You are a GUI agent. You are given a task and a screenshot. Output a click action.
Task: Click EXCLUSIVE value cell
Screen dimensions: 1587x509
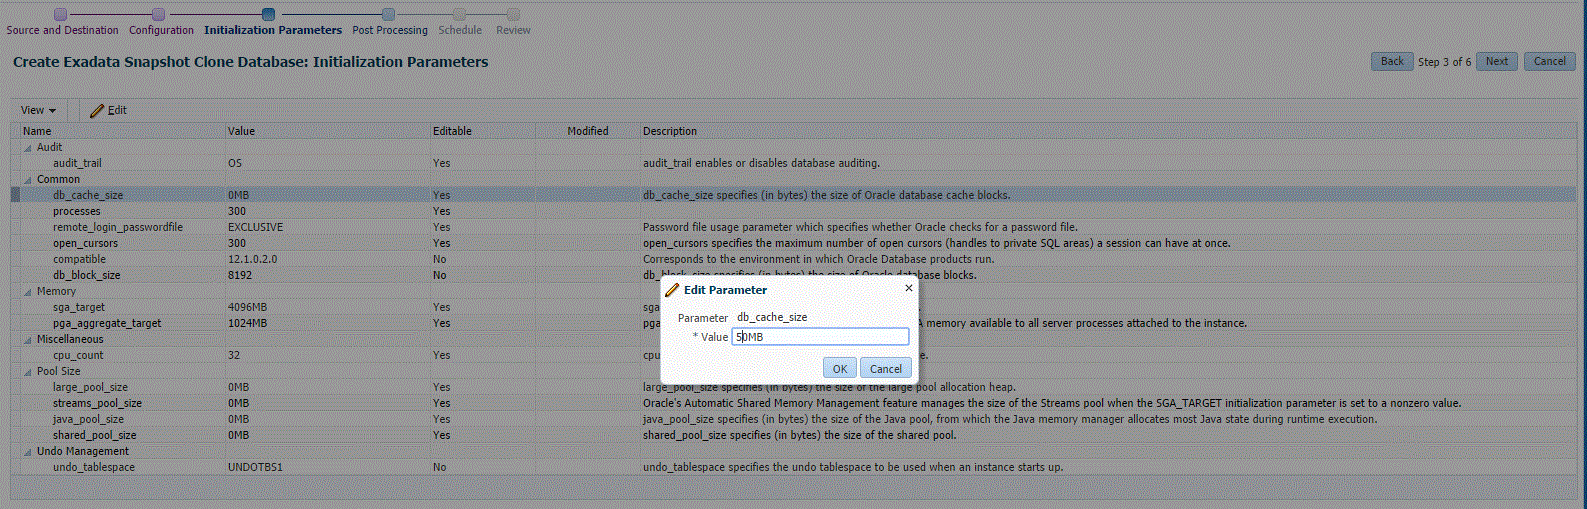click(x=255, y=227)
